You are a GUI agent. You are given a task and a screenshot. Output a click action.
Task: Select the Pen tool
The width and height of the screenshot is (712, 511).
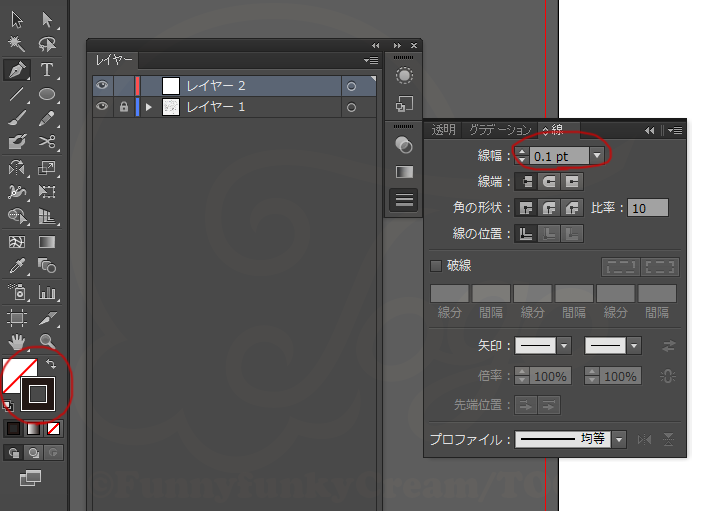[x=17, y=69]
